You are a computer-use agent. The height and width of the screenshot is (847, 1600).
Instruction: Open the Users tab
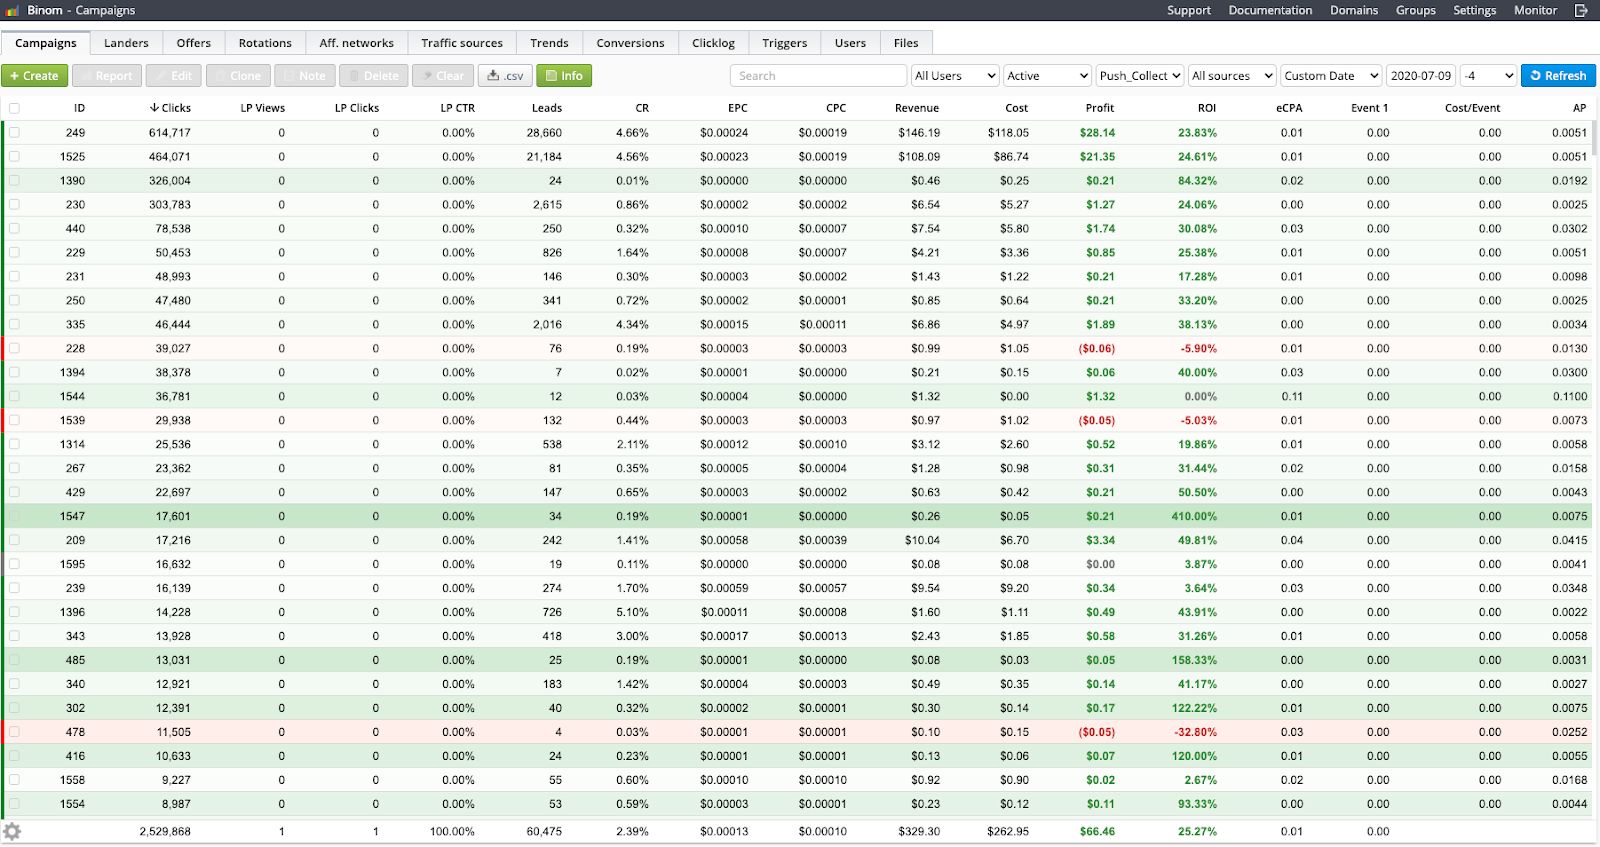[850, 43]
